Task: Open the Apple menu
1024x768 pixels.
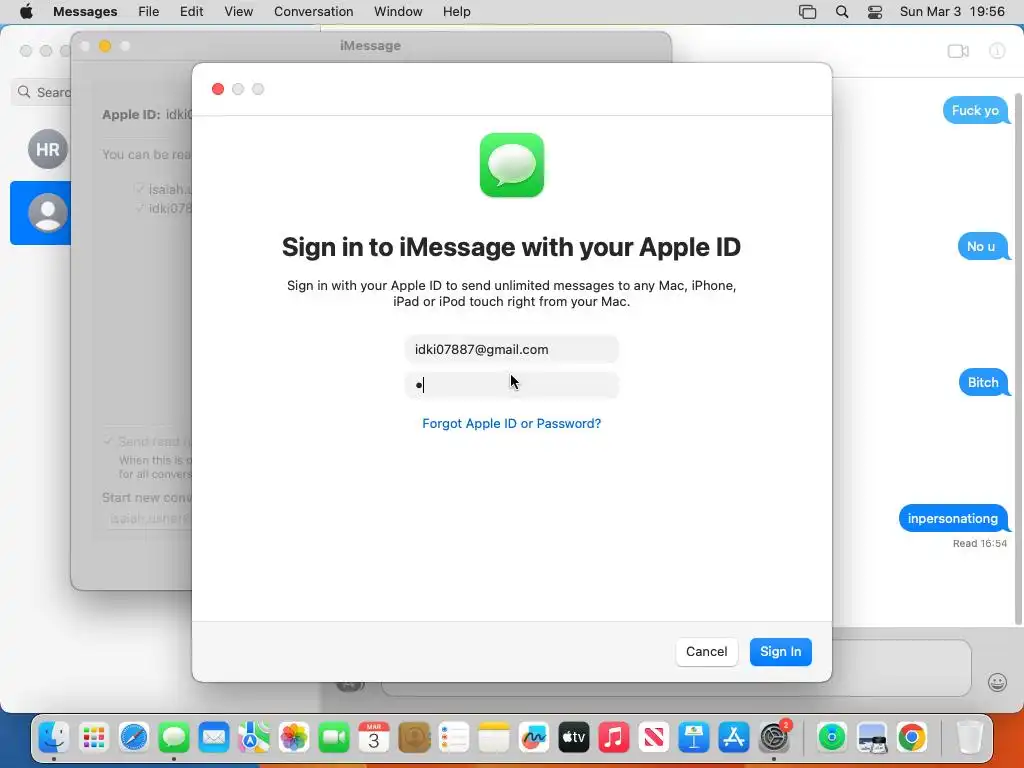Action: tap(26, 12)
